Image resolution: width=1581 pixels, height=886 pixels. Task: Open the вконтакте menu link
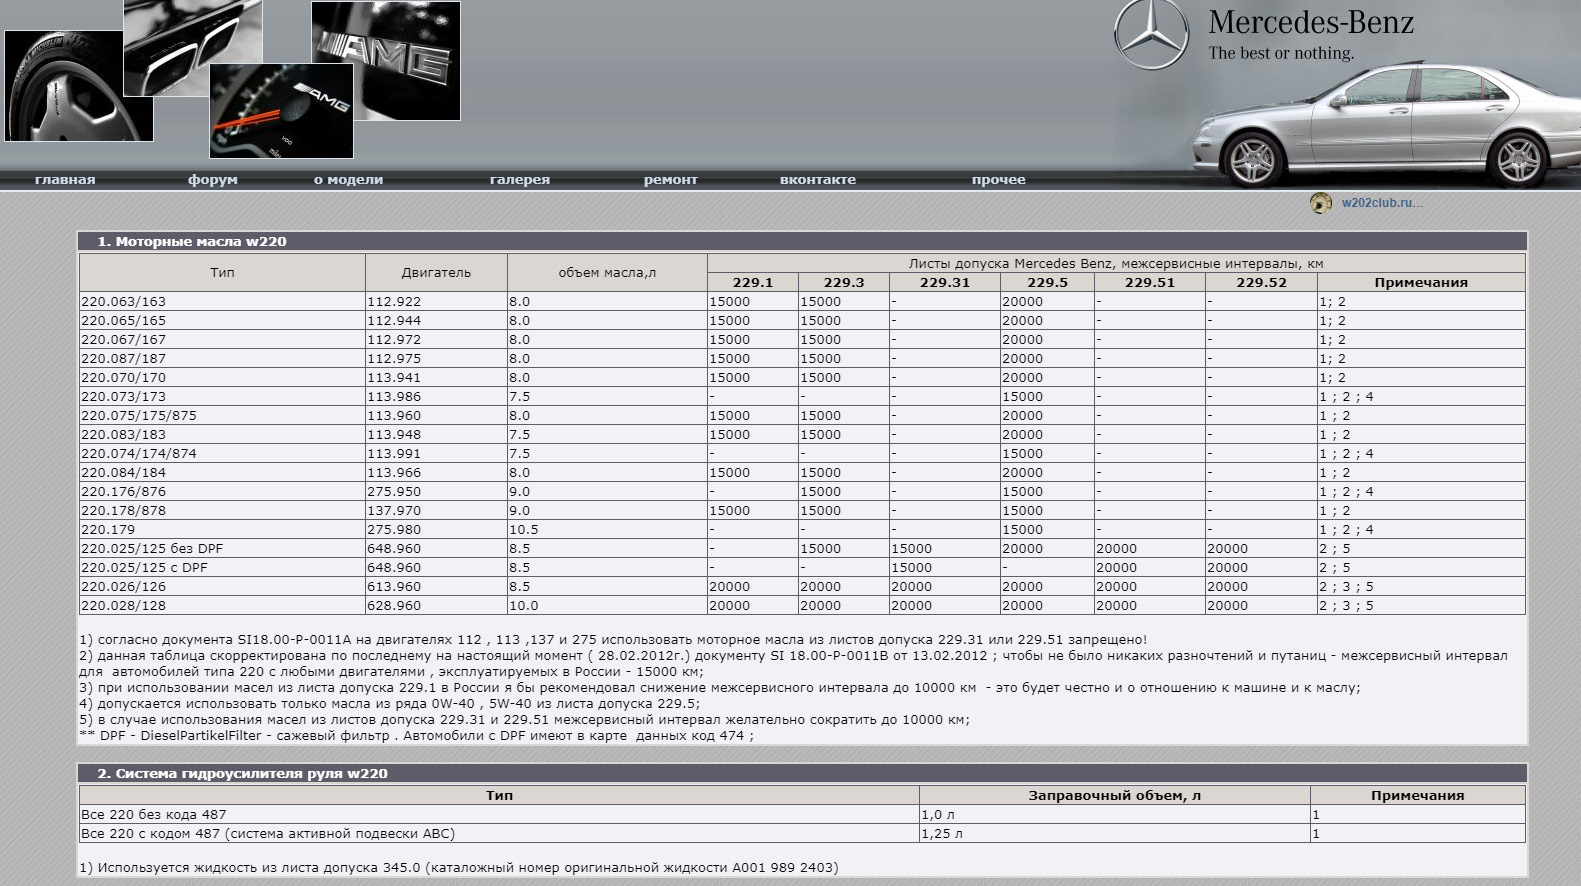pyautogui.click(x=818, y=180)
